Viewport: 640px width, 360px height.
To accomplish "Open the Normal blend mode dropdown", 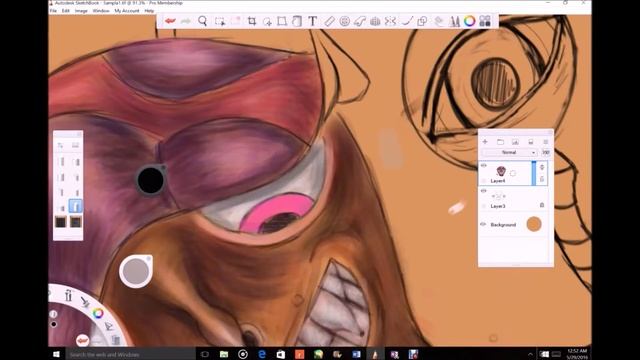I will (510, 152).
